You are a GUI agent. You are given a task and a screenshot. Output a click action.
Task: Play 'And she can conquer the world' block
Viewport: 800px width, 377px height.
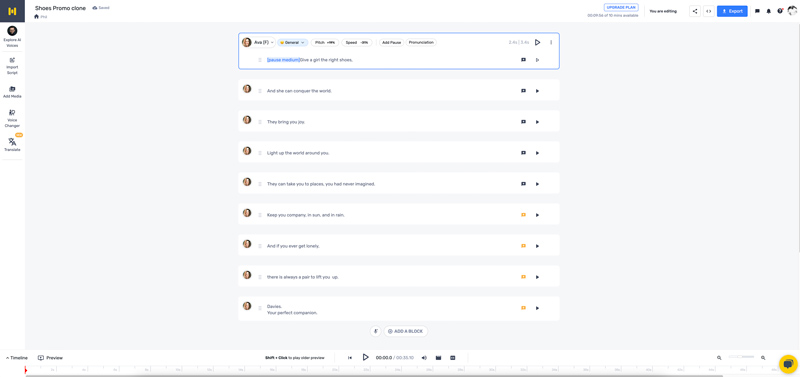pyautogui.click(x=537, y=91)
